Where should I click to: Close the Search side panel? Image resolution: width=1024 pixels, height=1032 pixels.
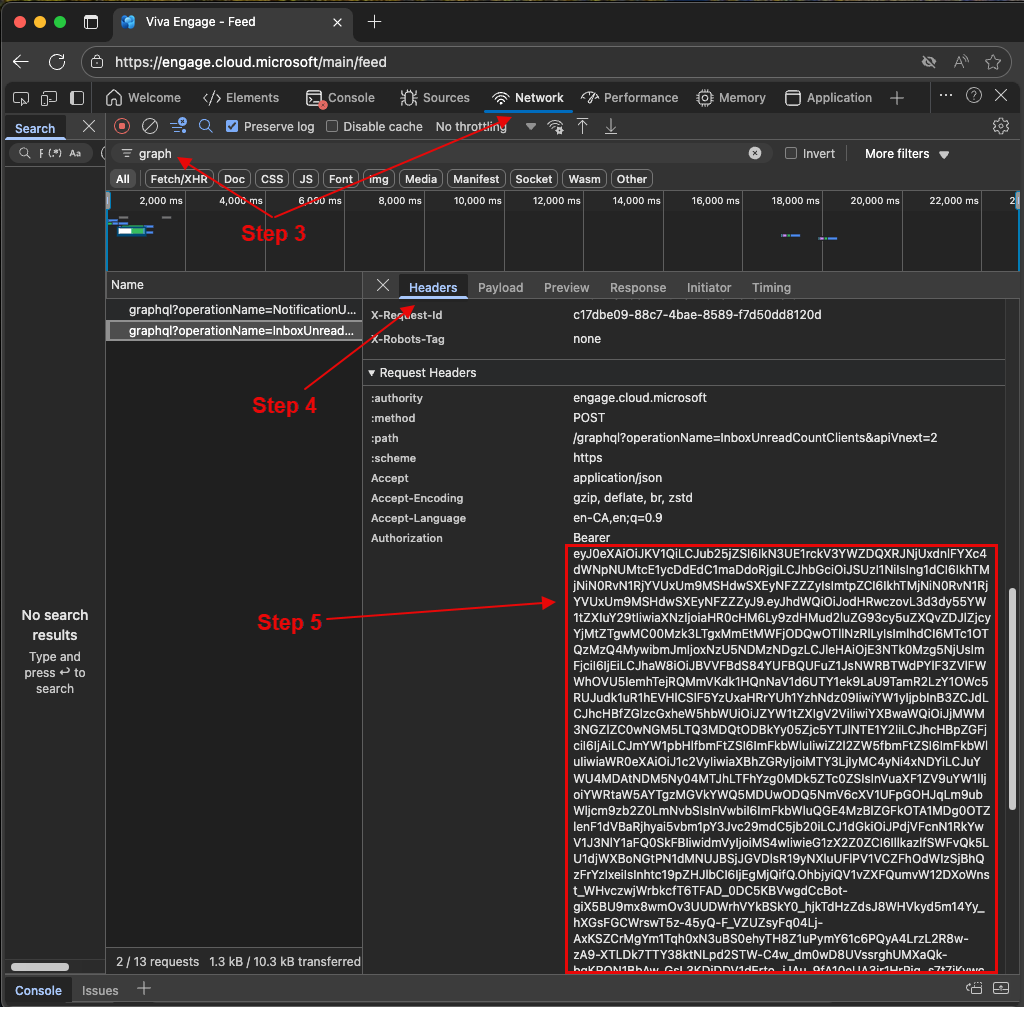click(89, 126)
